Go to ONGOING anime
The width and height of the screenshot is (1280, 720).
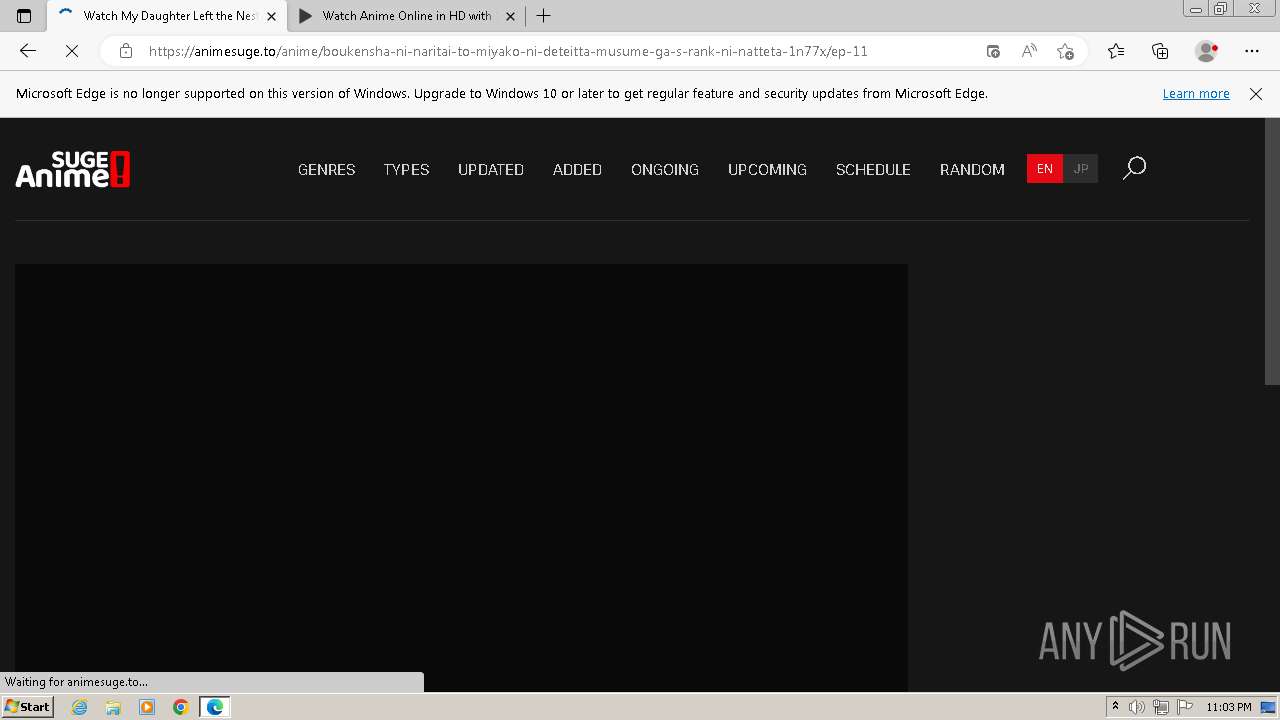[665, 169]
